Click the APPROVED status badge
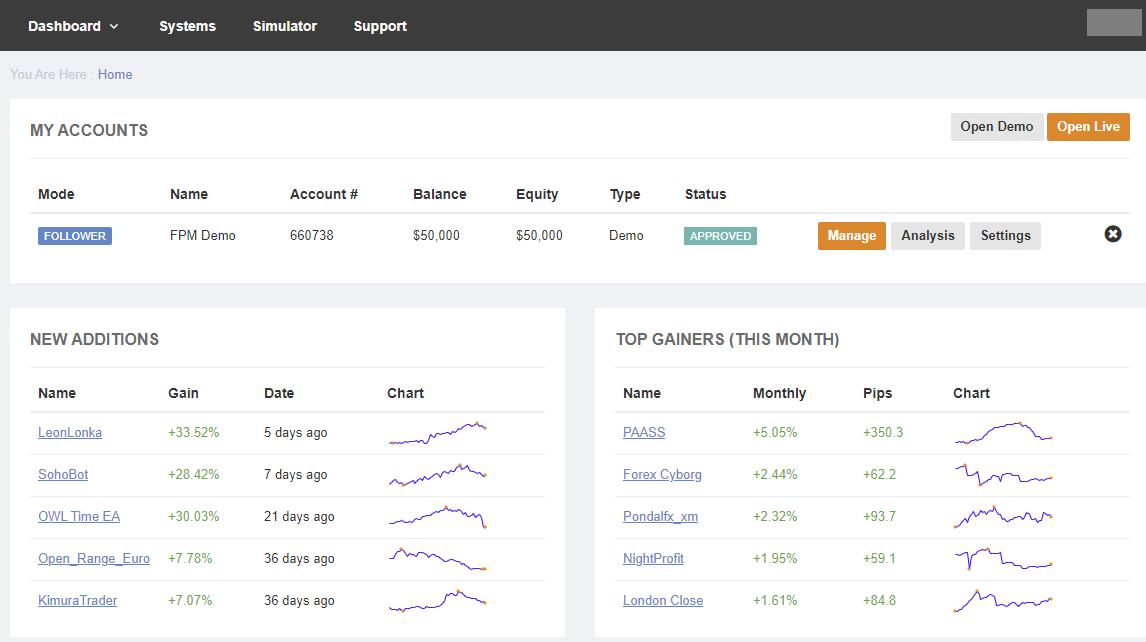The width and height of the screenshot is (1146, 642). [x=720, y=236]
